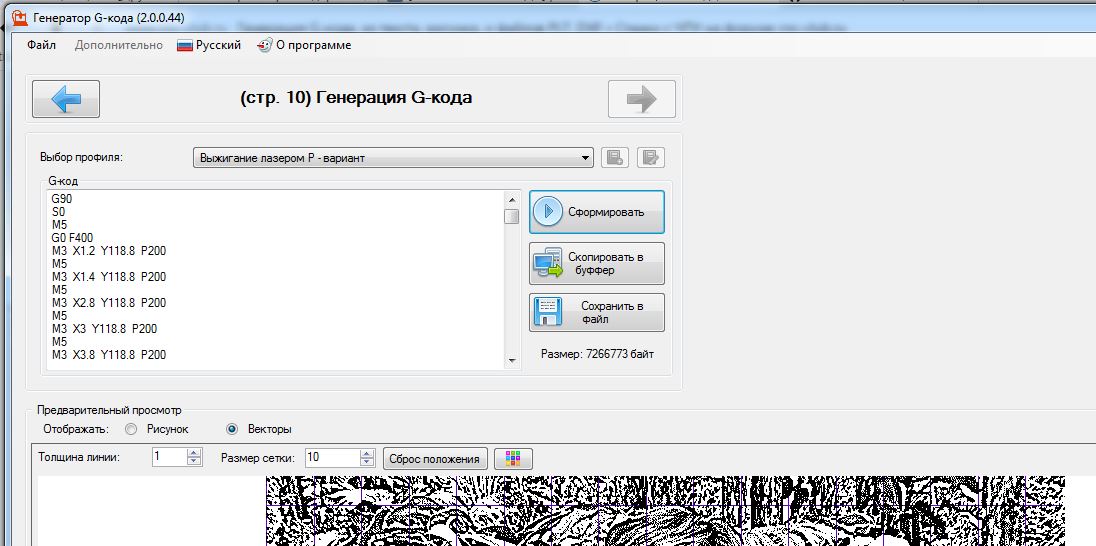The height and width of the screenshot is (546, 1096).
Task: Open the profile selection dropdown
Action: [x=394, y=158]
